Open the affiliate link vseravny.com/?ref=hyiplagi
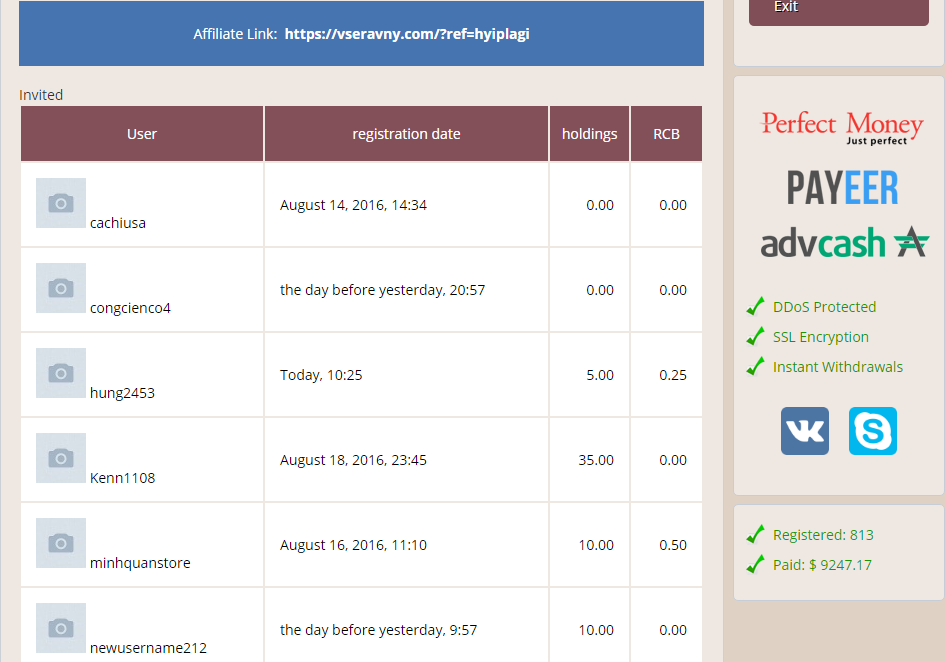The image size is (945, 662). tap(407, 34)
